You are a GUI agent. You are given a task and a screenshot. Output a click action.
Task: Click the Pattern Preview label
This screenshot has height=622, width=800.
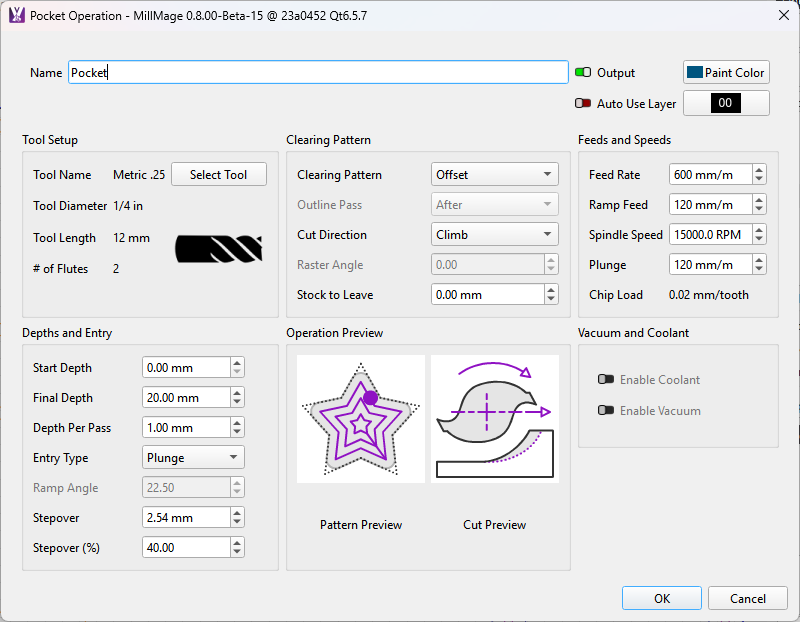[x=361, y=525]
